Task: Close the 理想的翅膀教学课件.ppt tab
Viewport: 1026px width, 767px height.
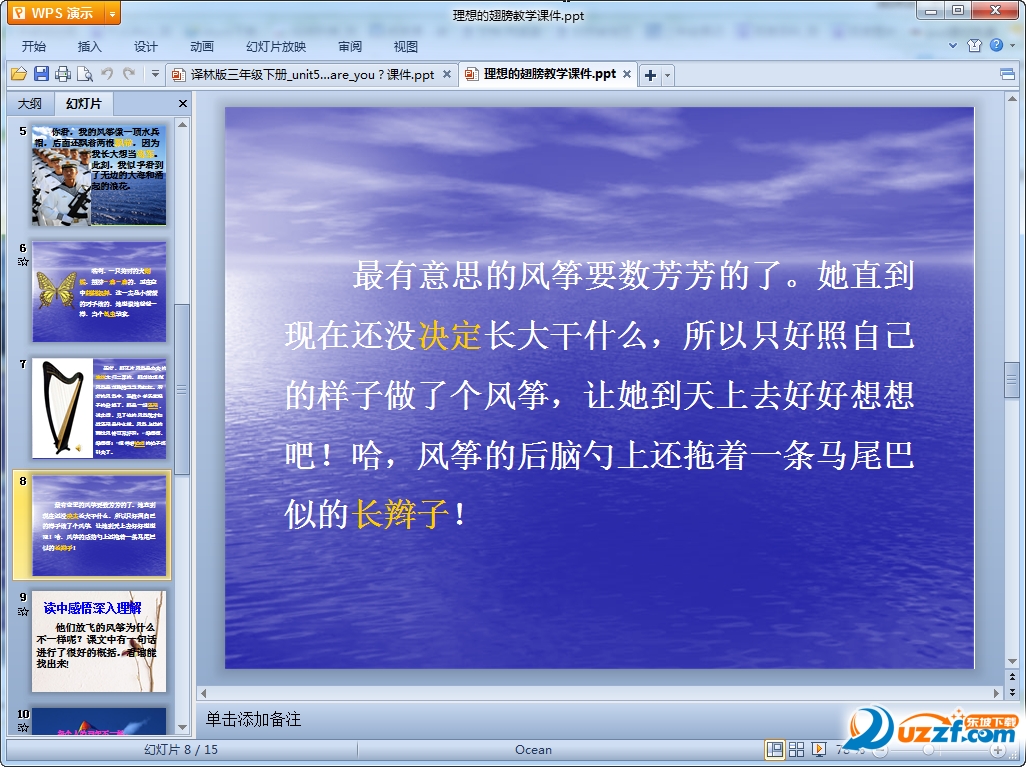Action: 627,74
